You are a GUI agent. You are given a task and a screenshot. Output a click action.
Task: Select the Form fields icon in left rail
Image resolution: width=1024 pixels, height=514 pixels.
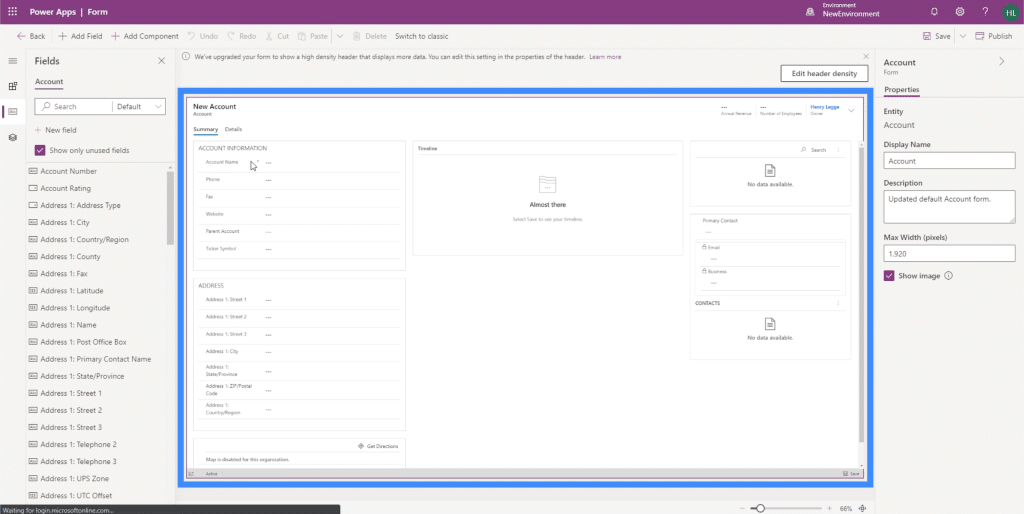(12, 112)
